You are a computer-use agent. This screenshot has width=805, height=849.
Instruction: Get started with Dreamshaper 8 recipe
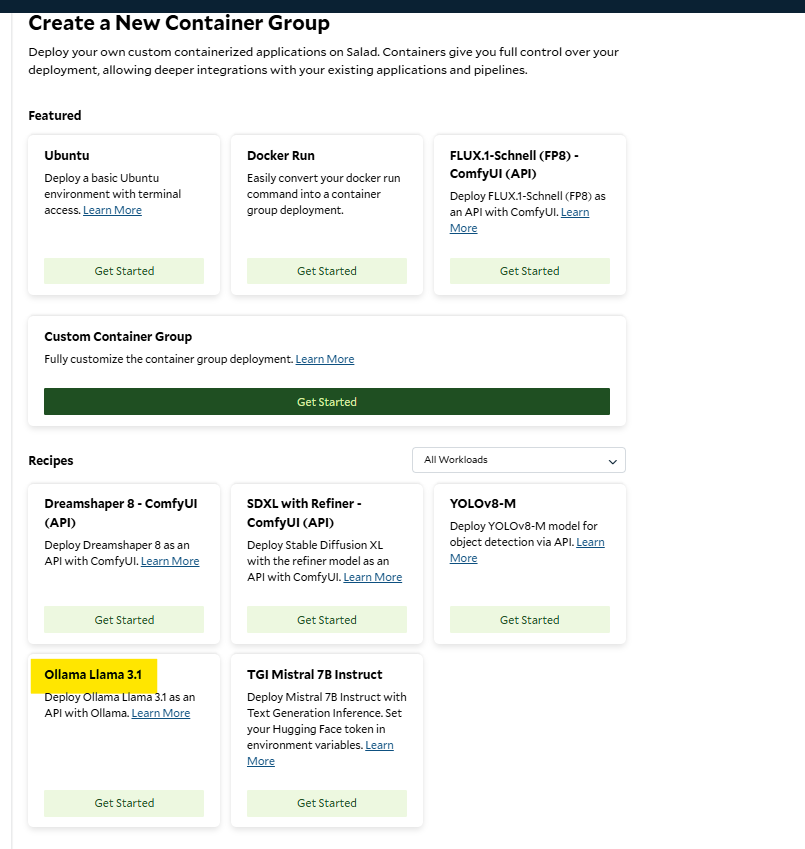coord(124,619)
